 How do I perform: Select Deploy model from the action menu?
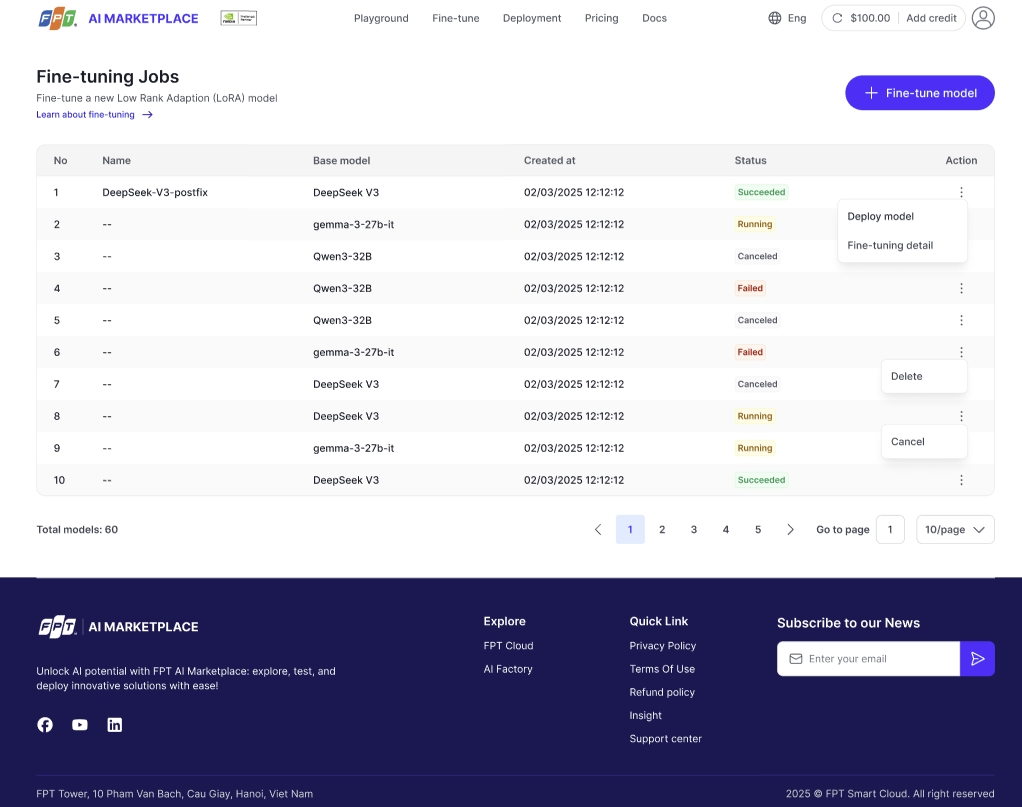point(881,216)
